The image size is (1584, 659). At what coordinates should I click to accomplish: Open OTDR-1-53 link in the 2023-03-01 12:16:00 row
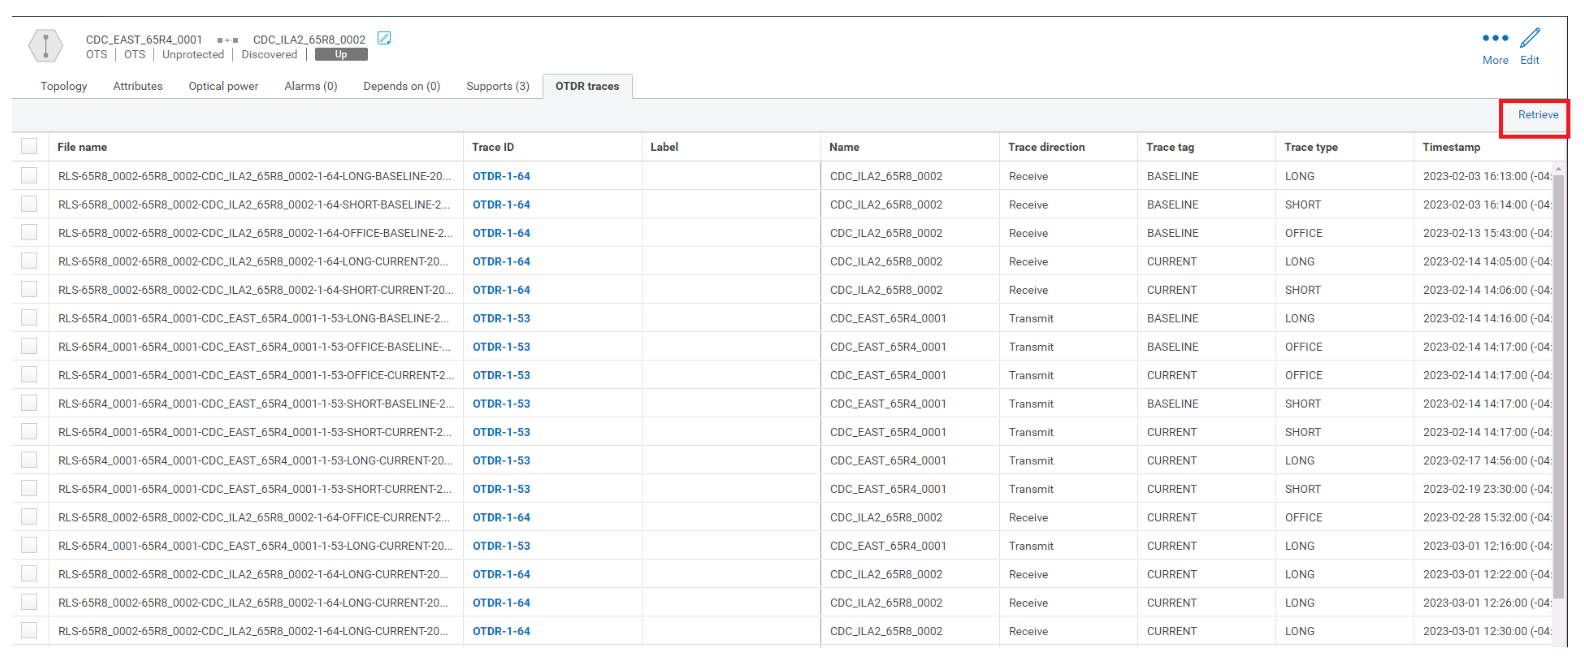tap(502, 546)
